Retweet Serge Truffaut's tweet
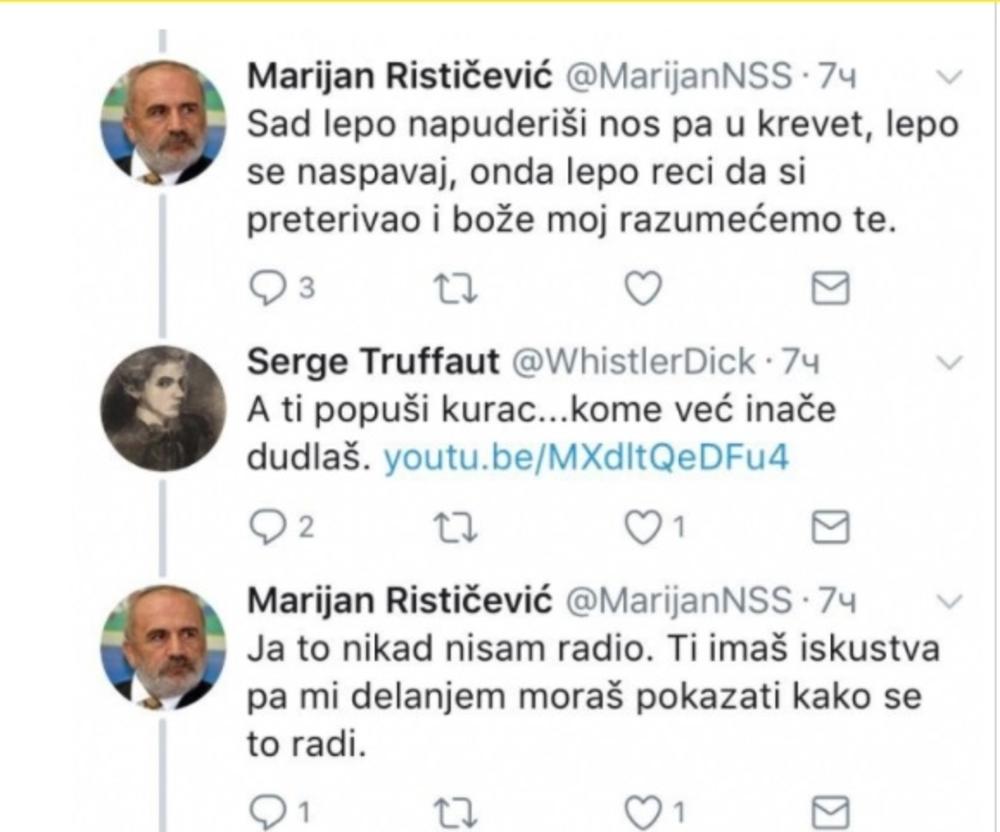 [x=456, y=526]
